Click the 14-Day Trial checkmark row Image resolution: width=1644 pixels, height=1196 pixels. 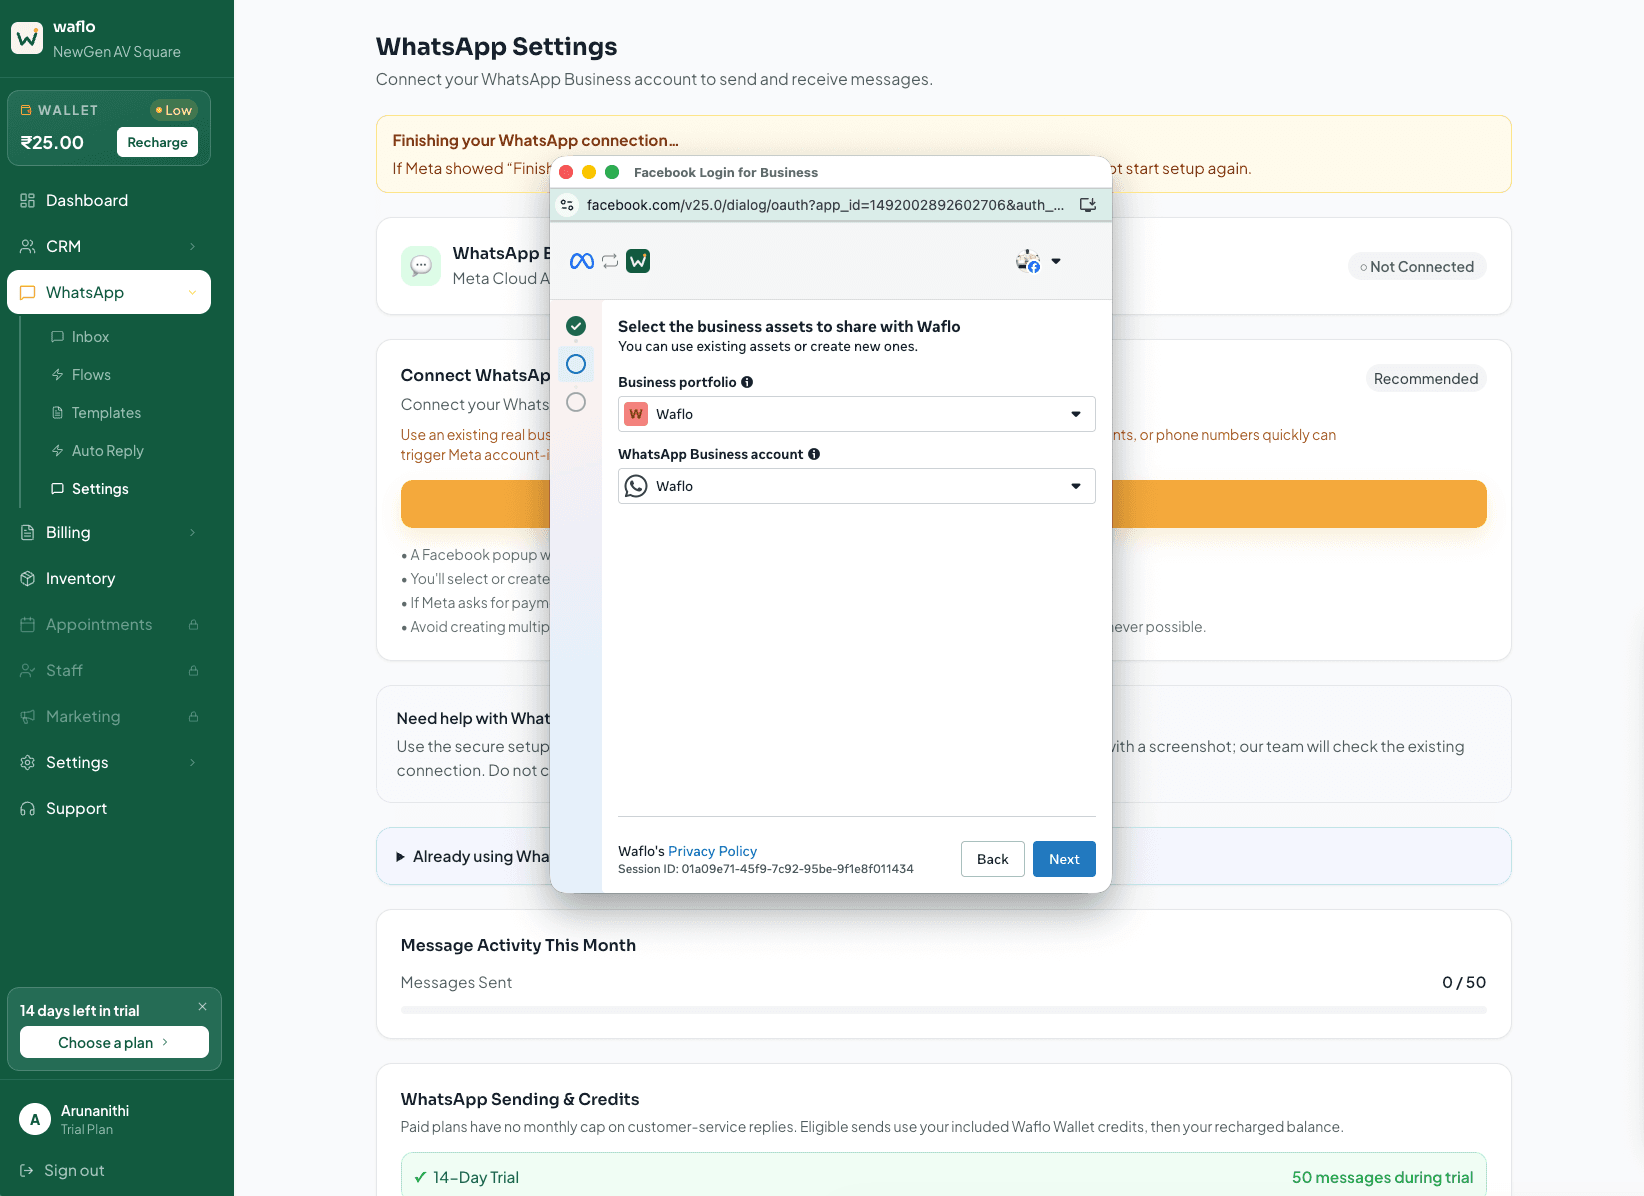coord(943,1177)
